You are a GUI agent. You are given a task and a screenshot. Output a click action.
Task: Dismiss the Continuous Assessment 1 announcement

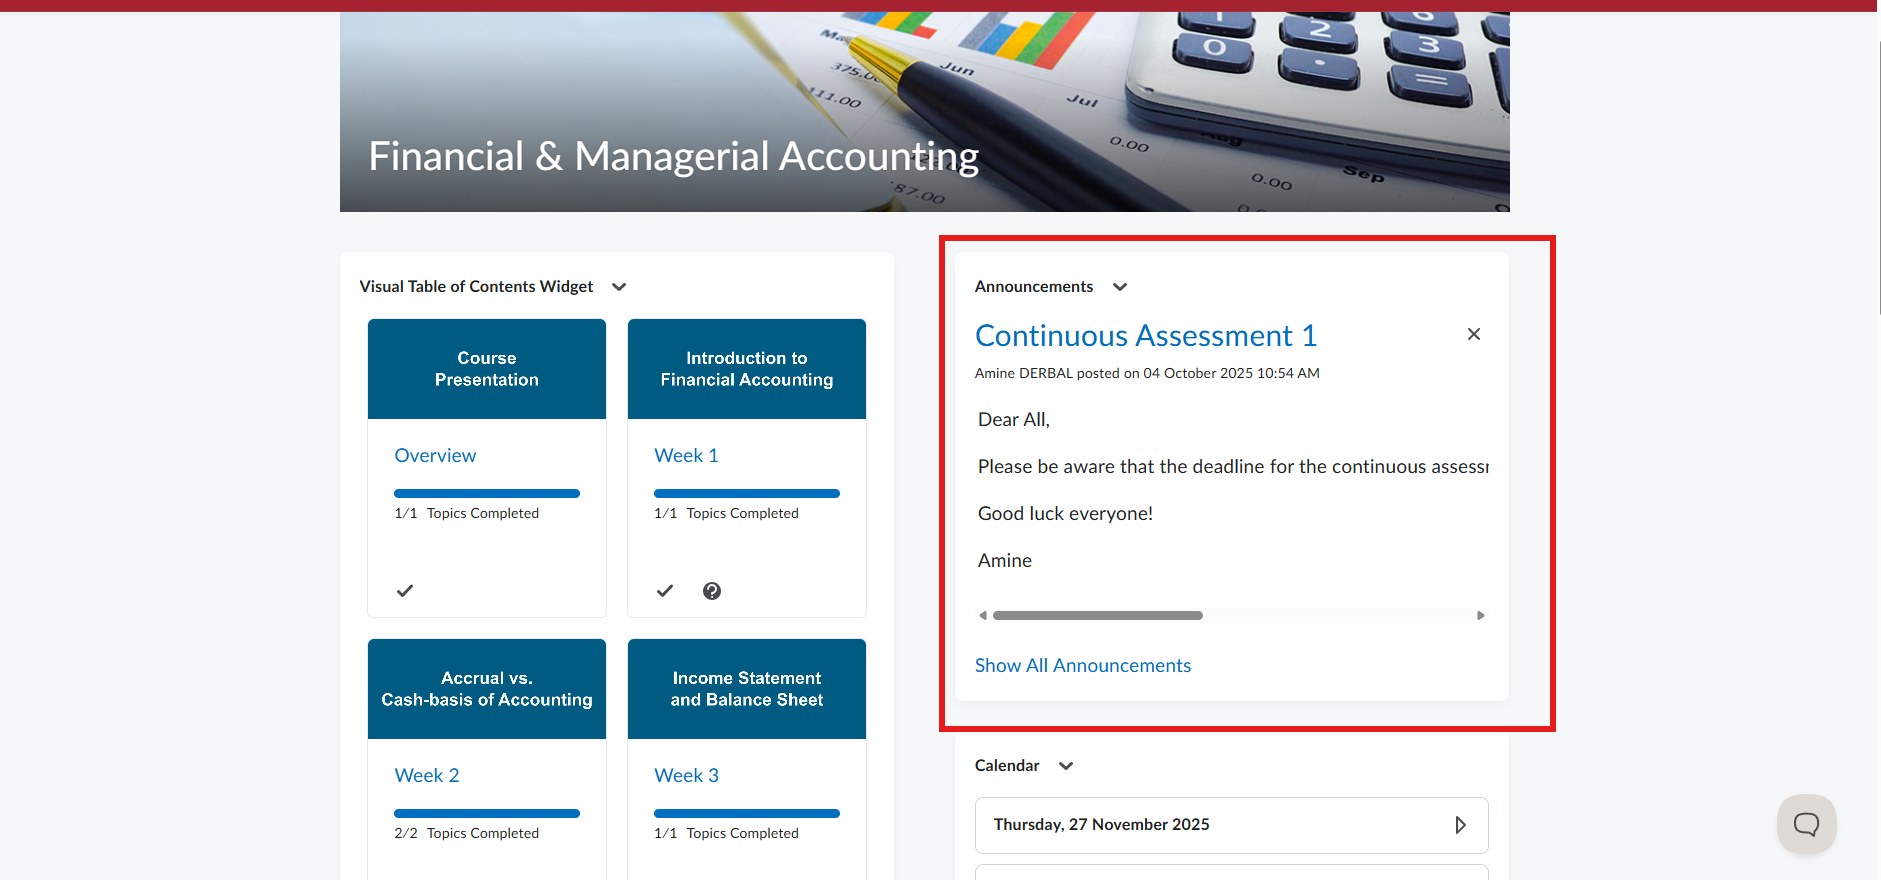tap(1473, 334)
